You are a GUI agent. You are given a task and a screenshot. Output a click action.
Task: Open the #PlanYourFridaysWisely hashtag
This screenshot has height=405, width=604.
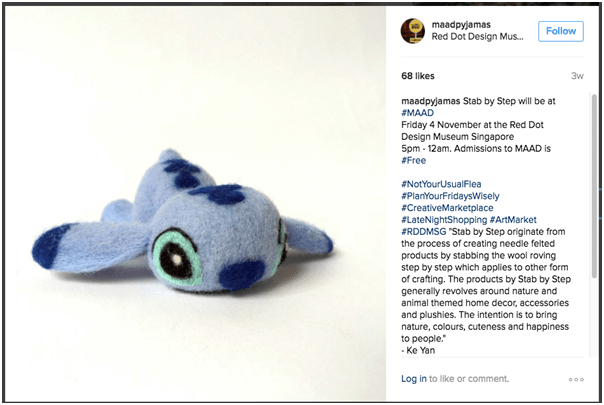[450, 196]
